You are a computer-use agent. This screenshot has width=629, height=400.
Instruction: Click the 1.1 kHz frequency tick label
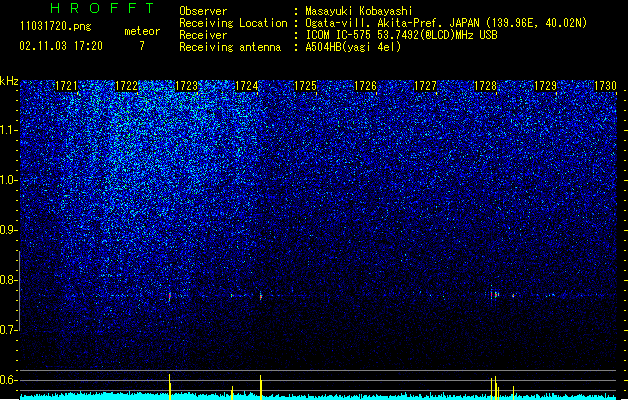tap(9, 130)
